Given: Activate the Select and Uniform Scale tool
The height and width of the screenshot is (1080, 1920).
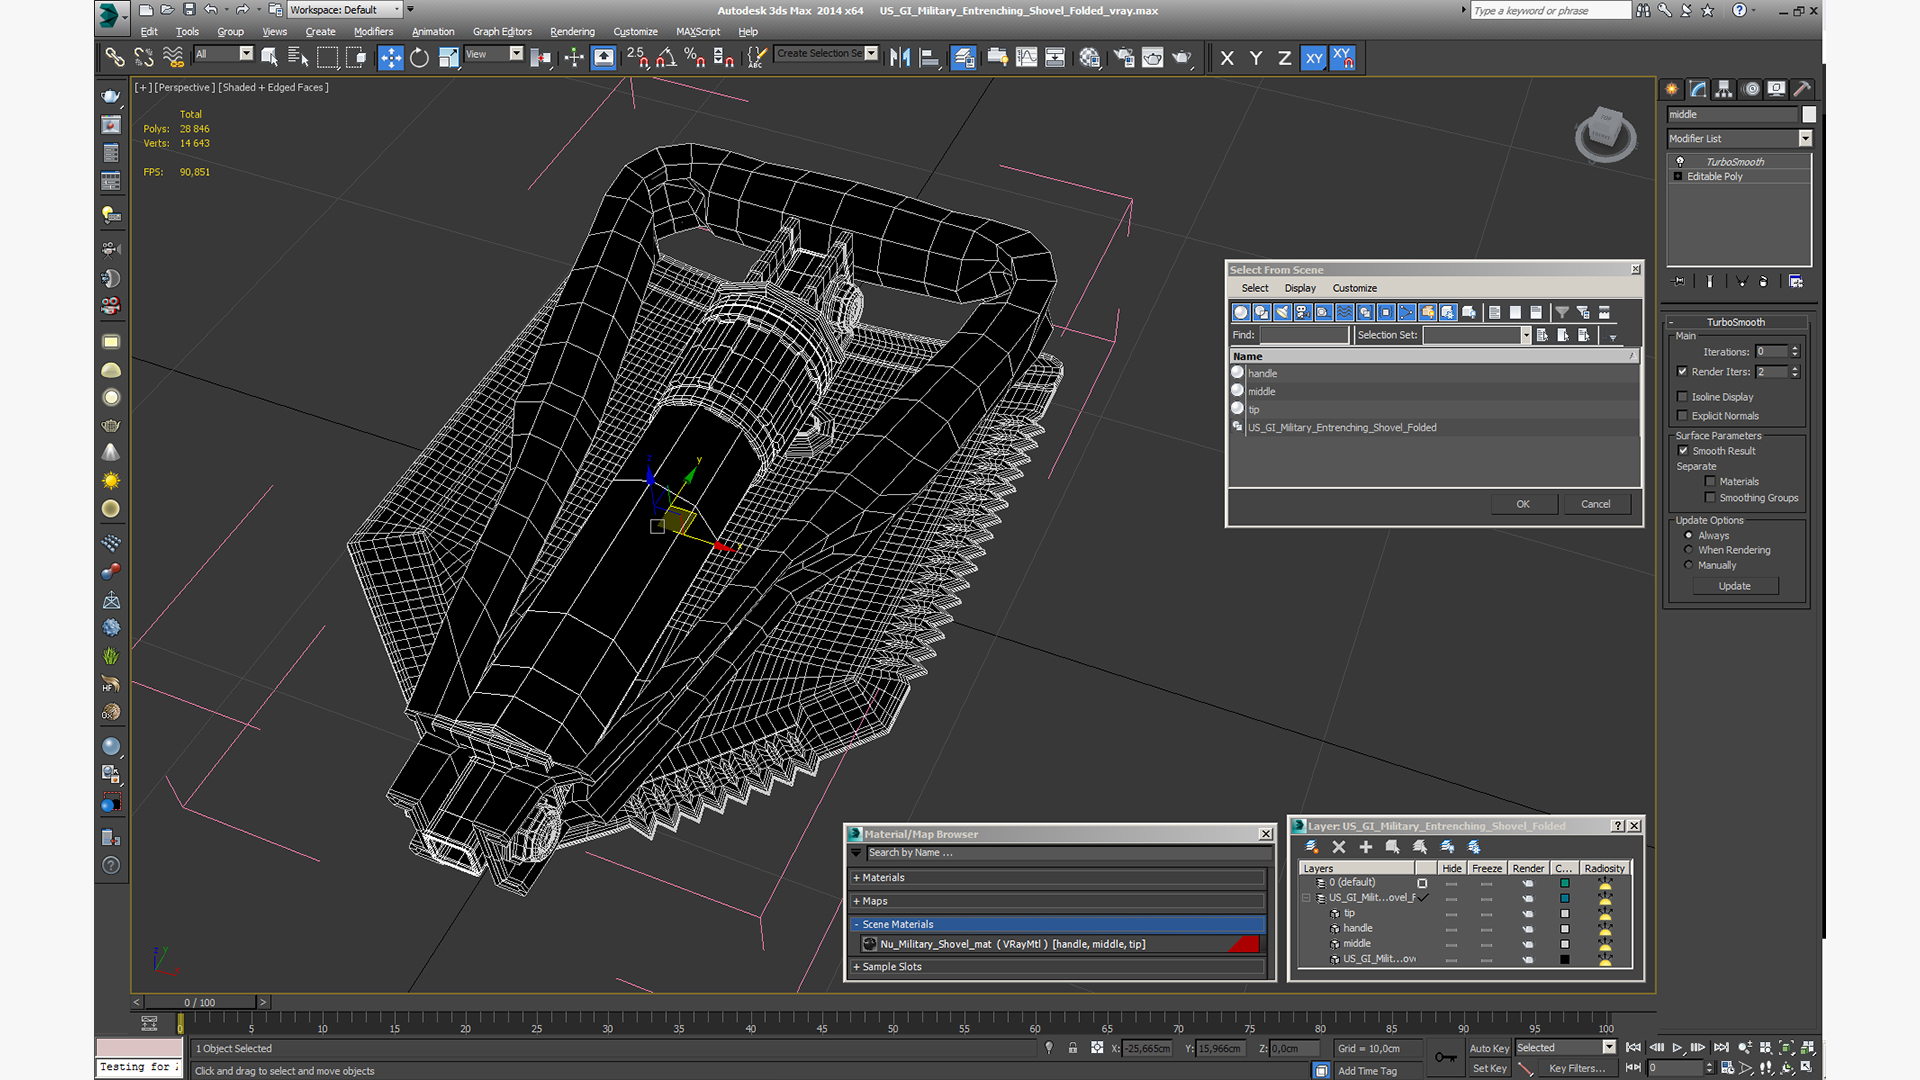Looking at the screenshot, I should [x=448, y=57].
